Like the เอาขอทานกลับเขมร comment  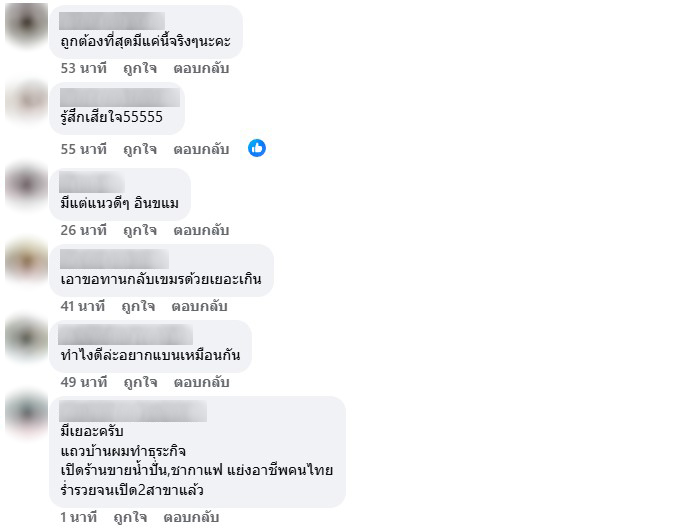click(138, 306)
